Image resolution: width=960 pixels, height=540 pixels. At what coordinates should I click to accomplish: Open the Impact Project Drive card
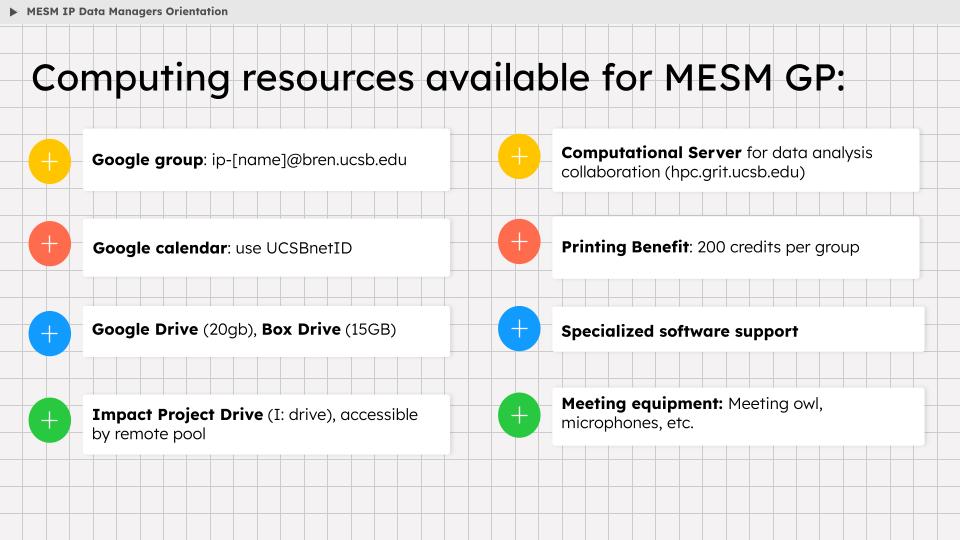point(266,424)
